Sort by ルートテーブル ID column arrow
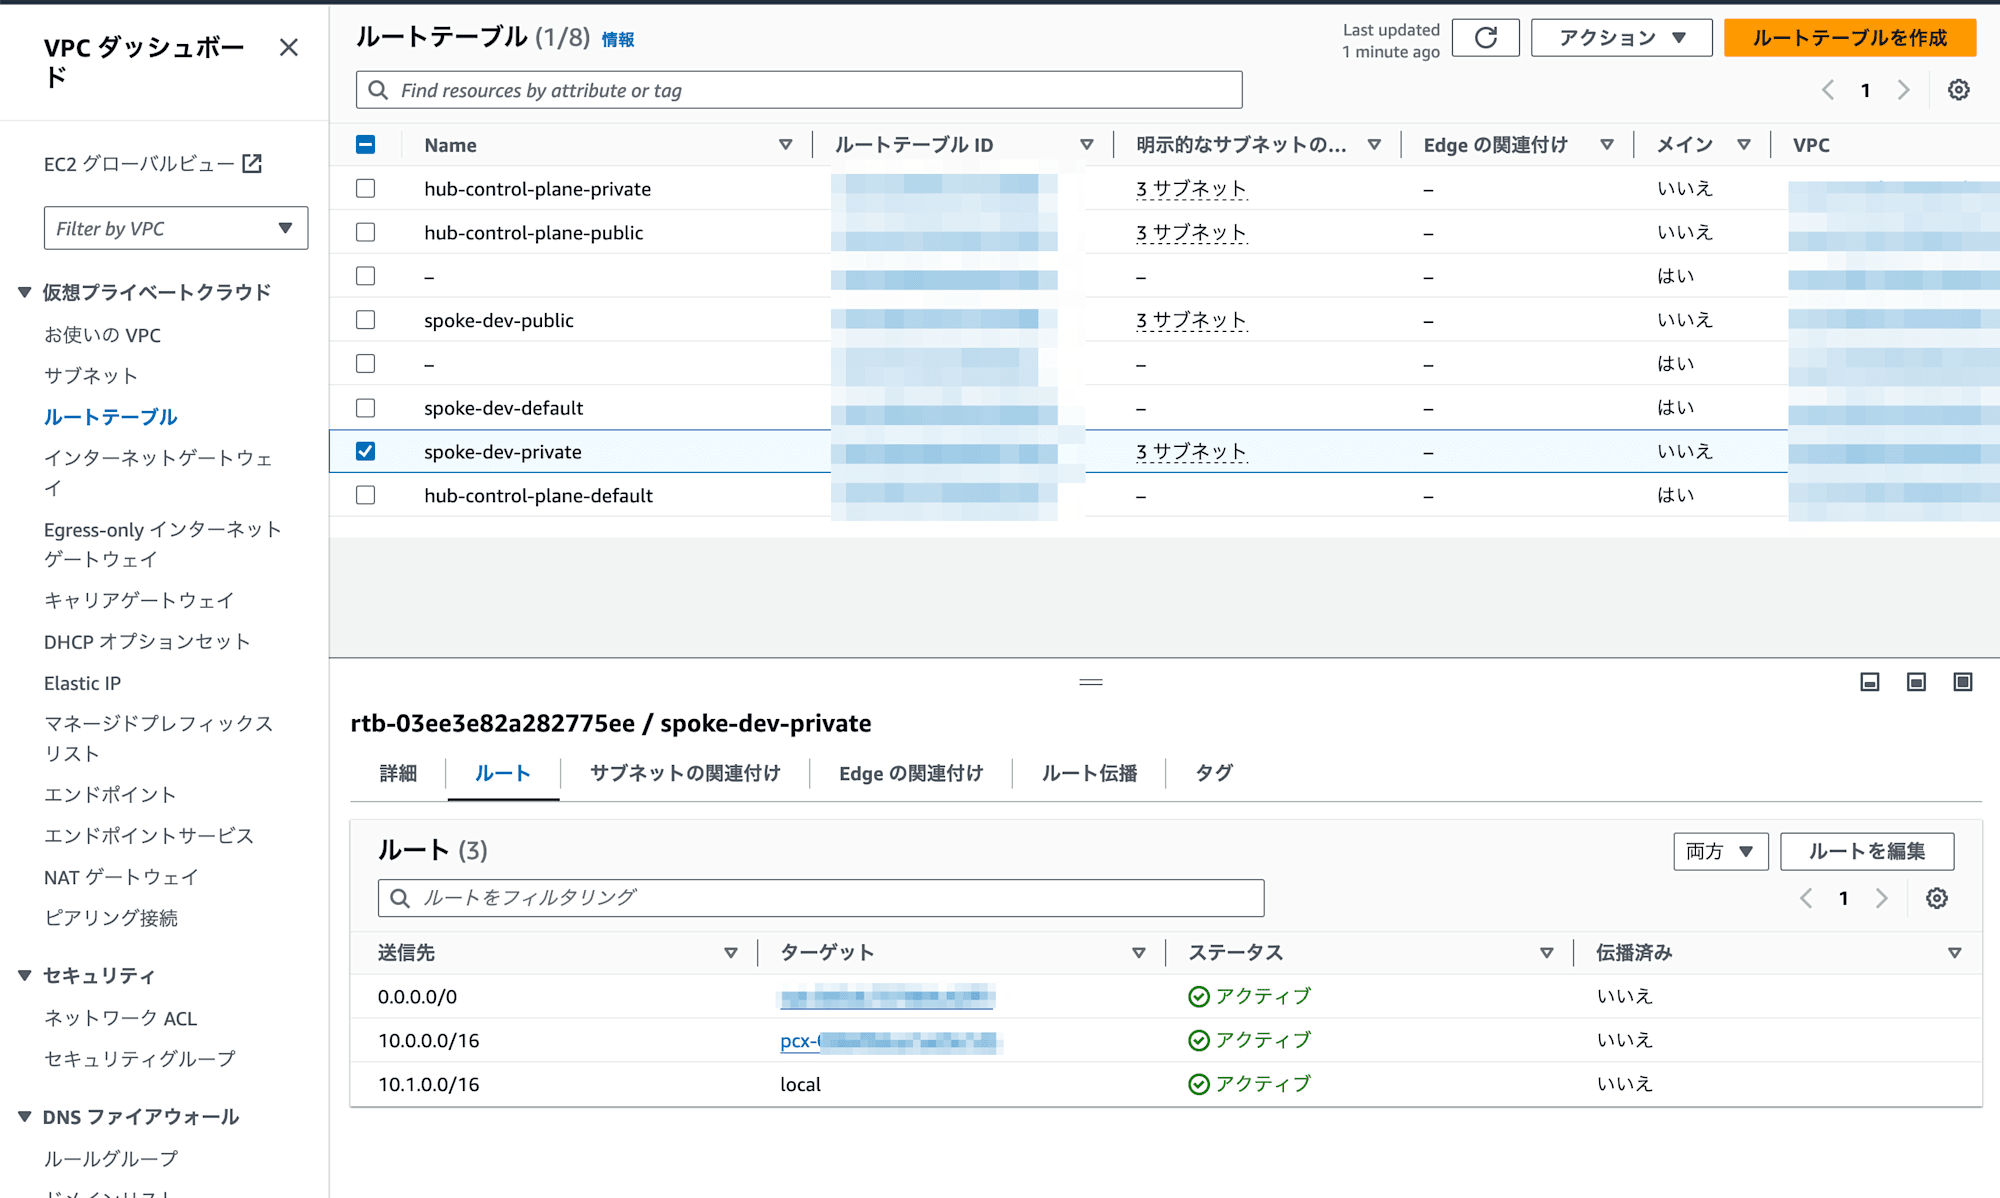Screen dimensions: 2000x1198 point(1087,145)
